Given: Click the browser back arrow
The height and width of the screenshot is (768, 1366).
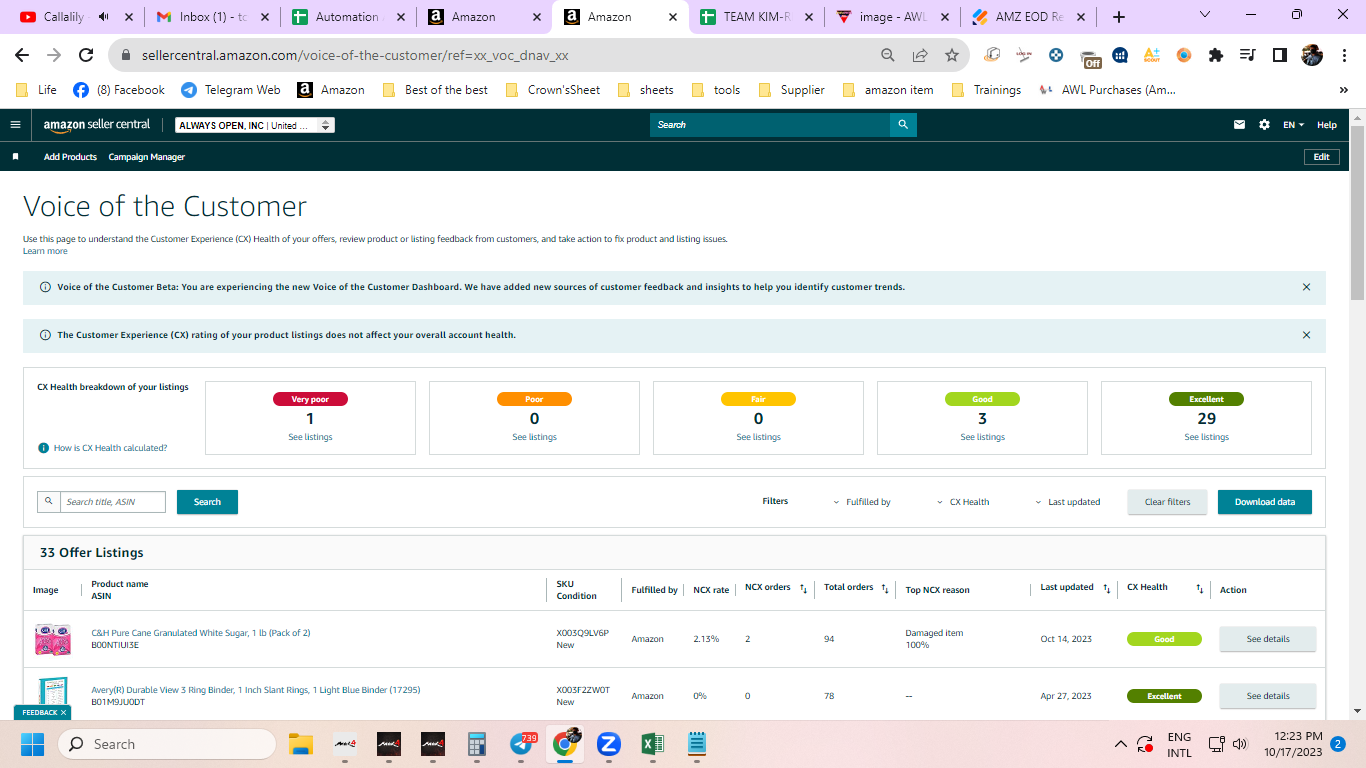Looking at the screenshot, I should pyautogui.click(x=22, y=55).
